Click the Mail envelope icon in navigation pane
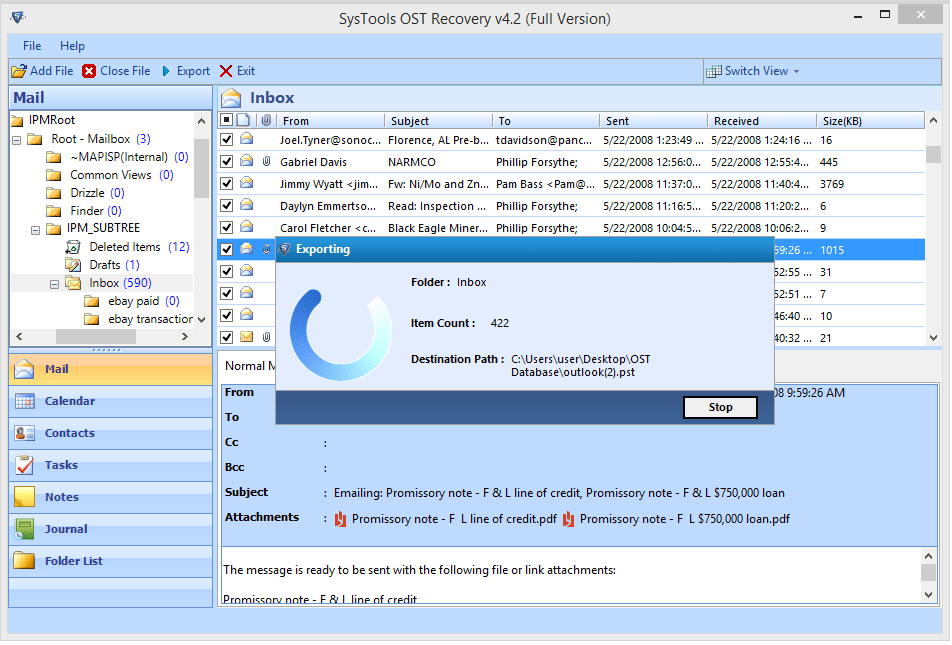 click(x=24, y=369)
